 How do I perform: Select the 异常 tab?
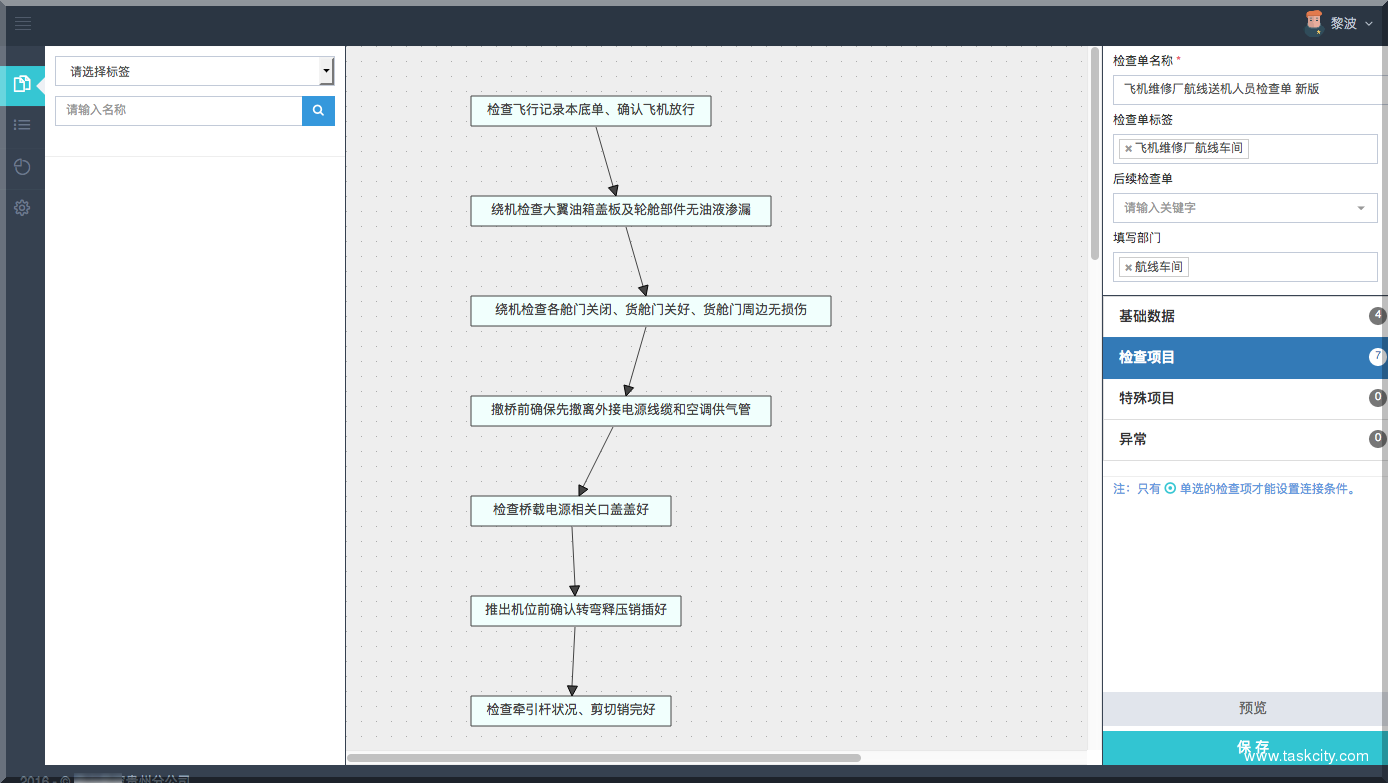pos(1244,439)
